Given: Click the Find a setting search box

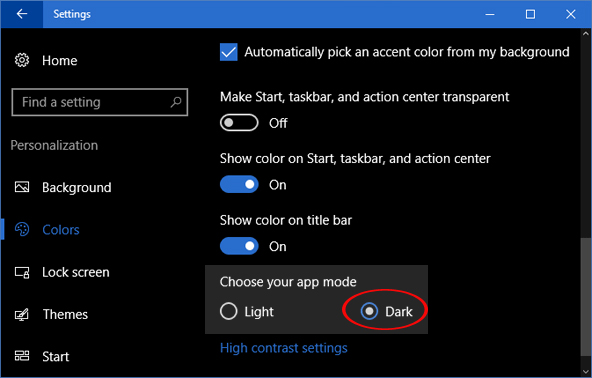Looking at the screenshot, I should click(100, 102).
